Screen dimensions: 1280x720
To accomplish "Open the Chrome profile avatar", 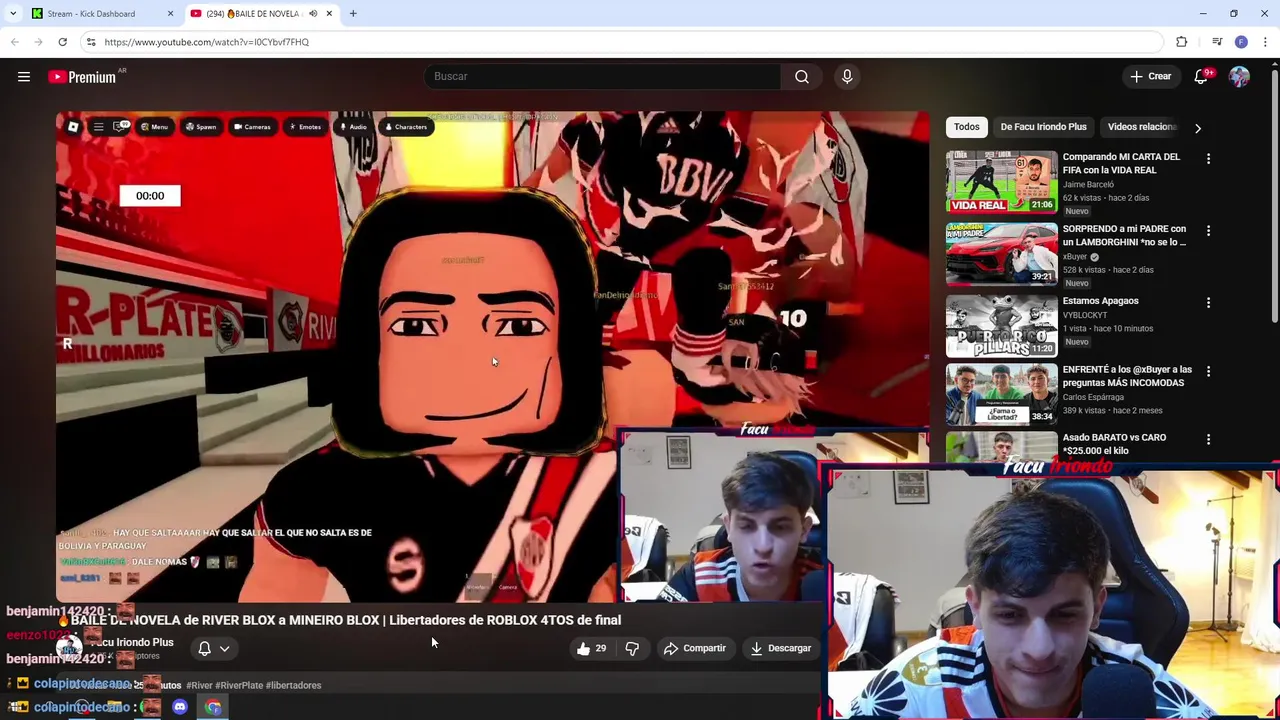I will pos(1241,42).
